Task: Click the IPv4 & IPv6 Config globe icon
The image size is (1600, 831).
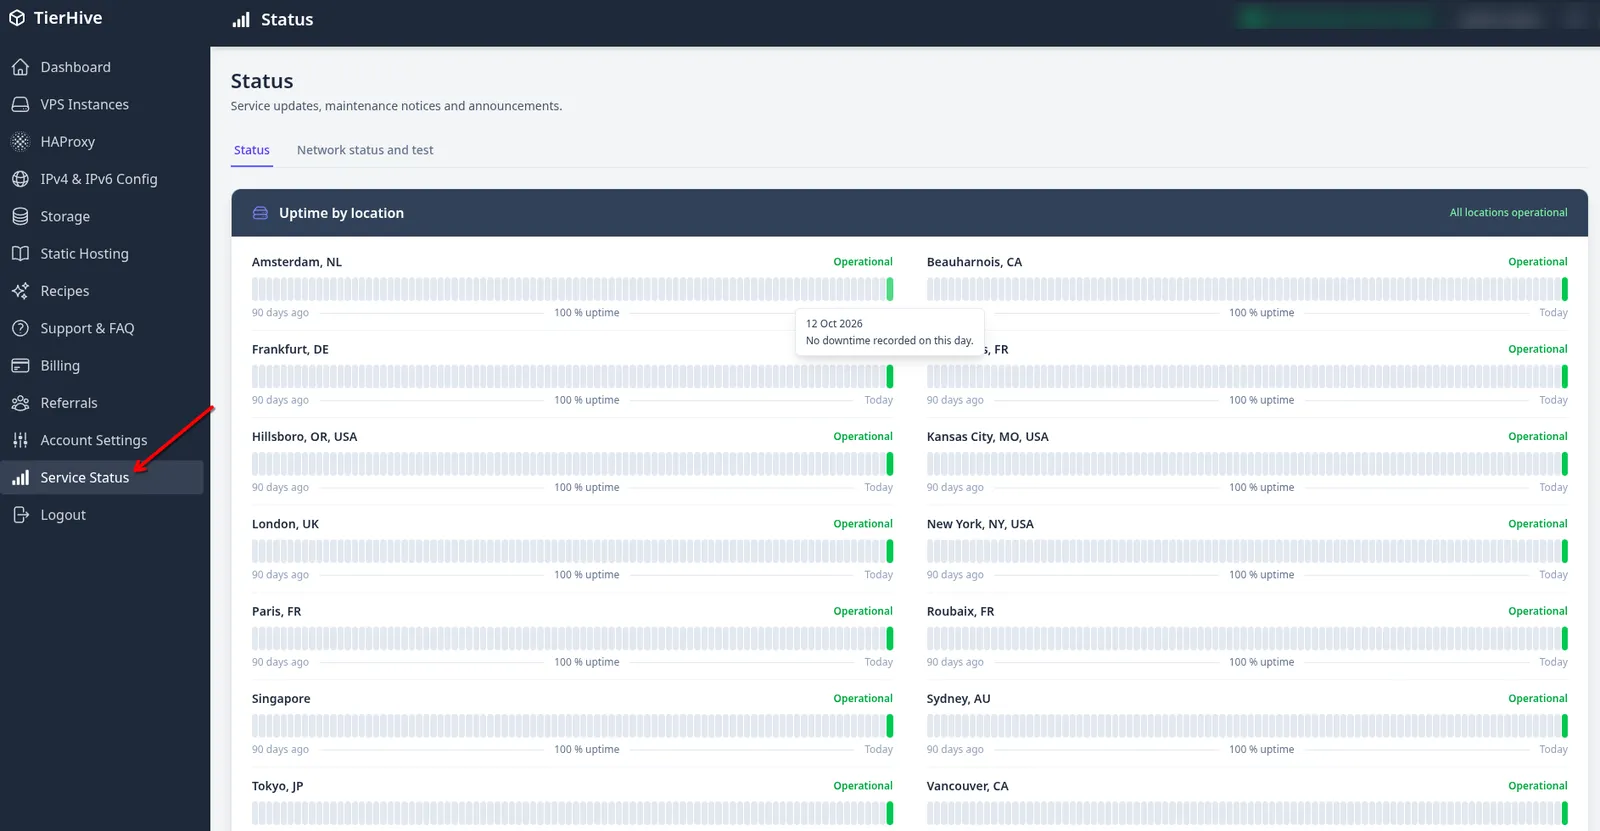Action: point(20,179)
